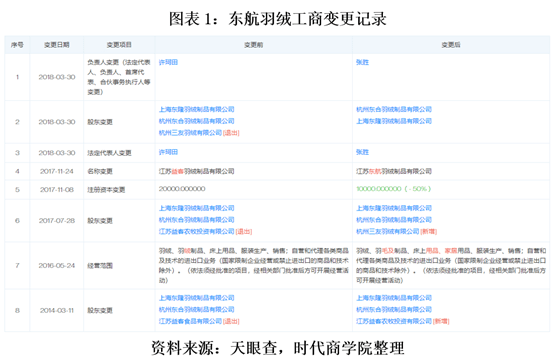
Task: Click 许明田 link in row 1 (负责人变更)
Action: 168,62
